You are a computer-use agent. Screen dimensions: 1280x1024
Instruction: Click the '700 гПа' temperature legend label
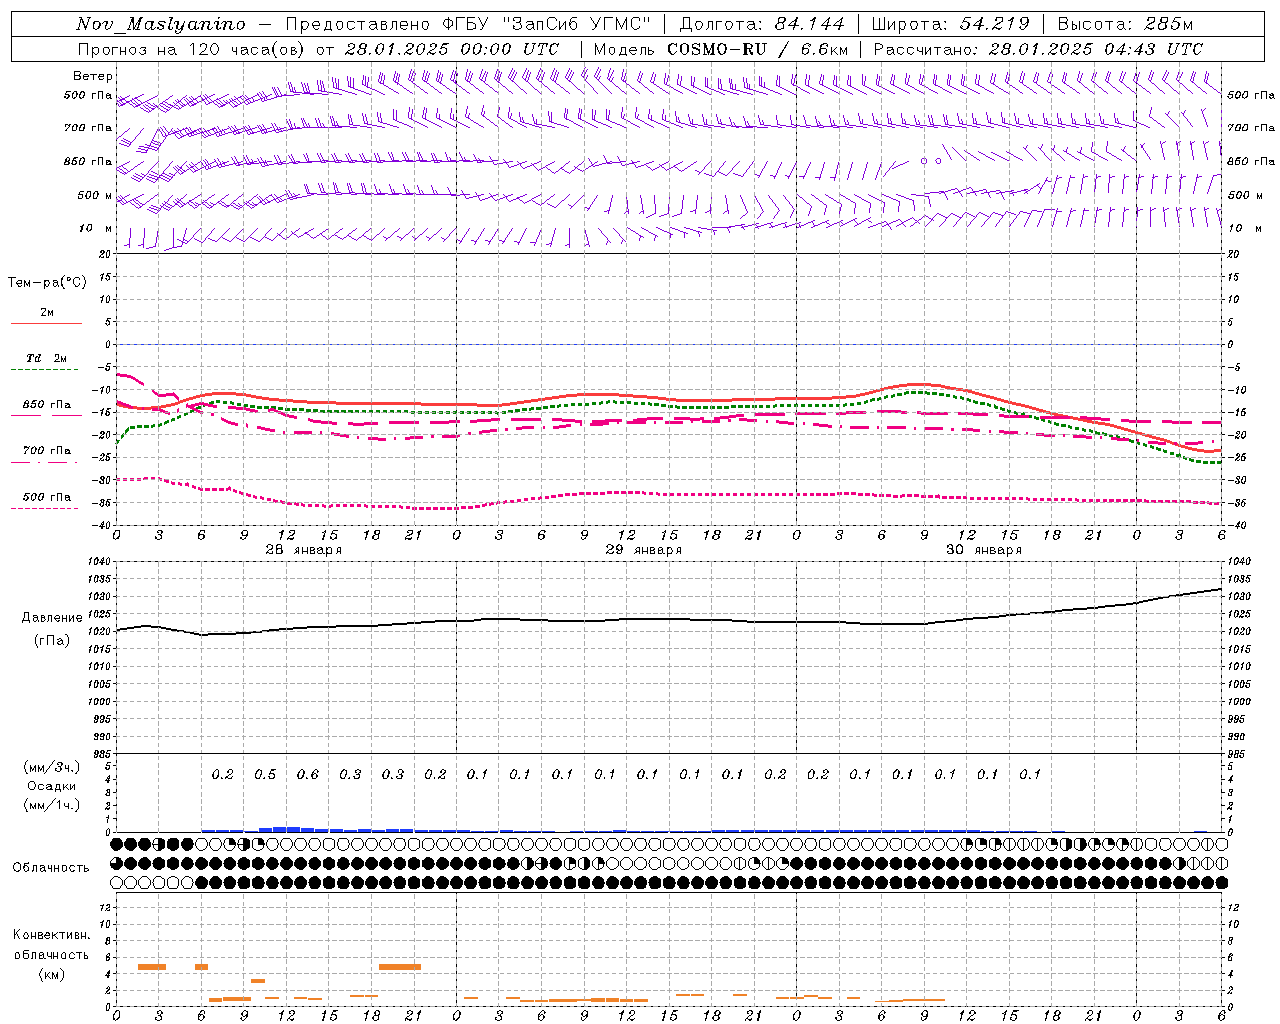[x=47, y=450]
